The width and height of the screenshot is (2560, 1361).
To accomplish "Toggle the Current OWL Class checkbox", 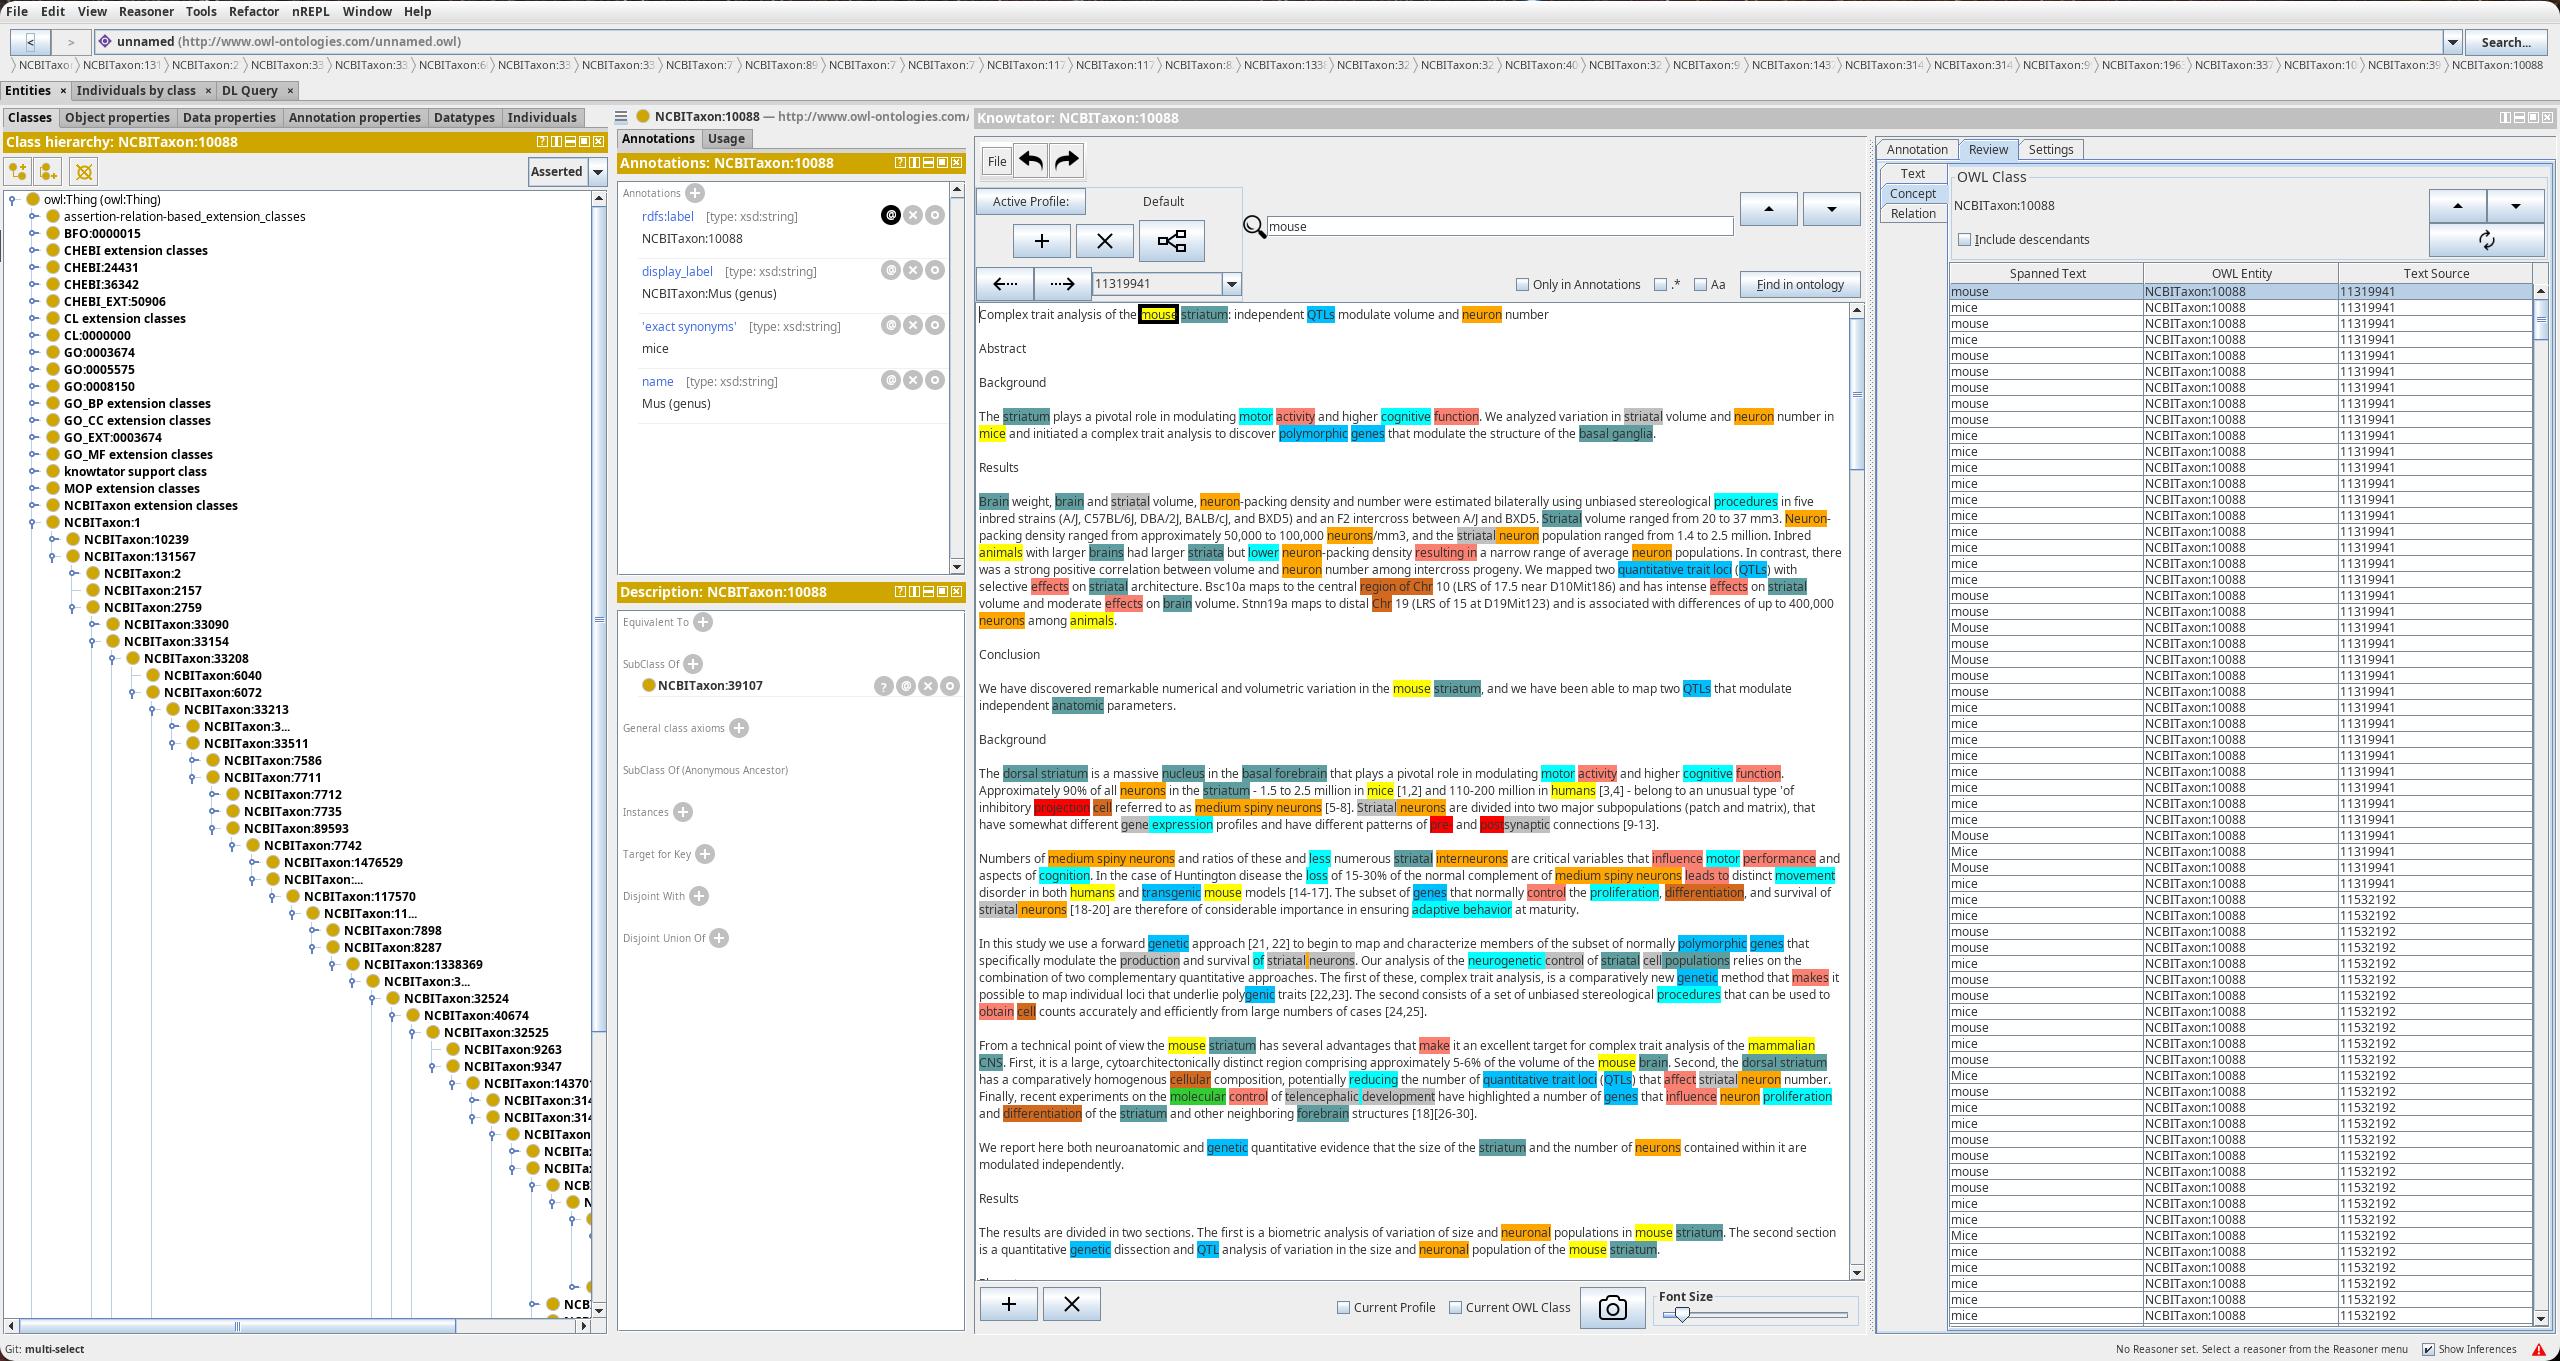I will 1456,1308.
